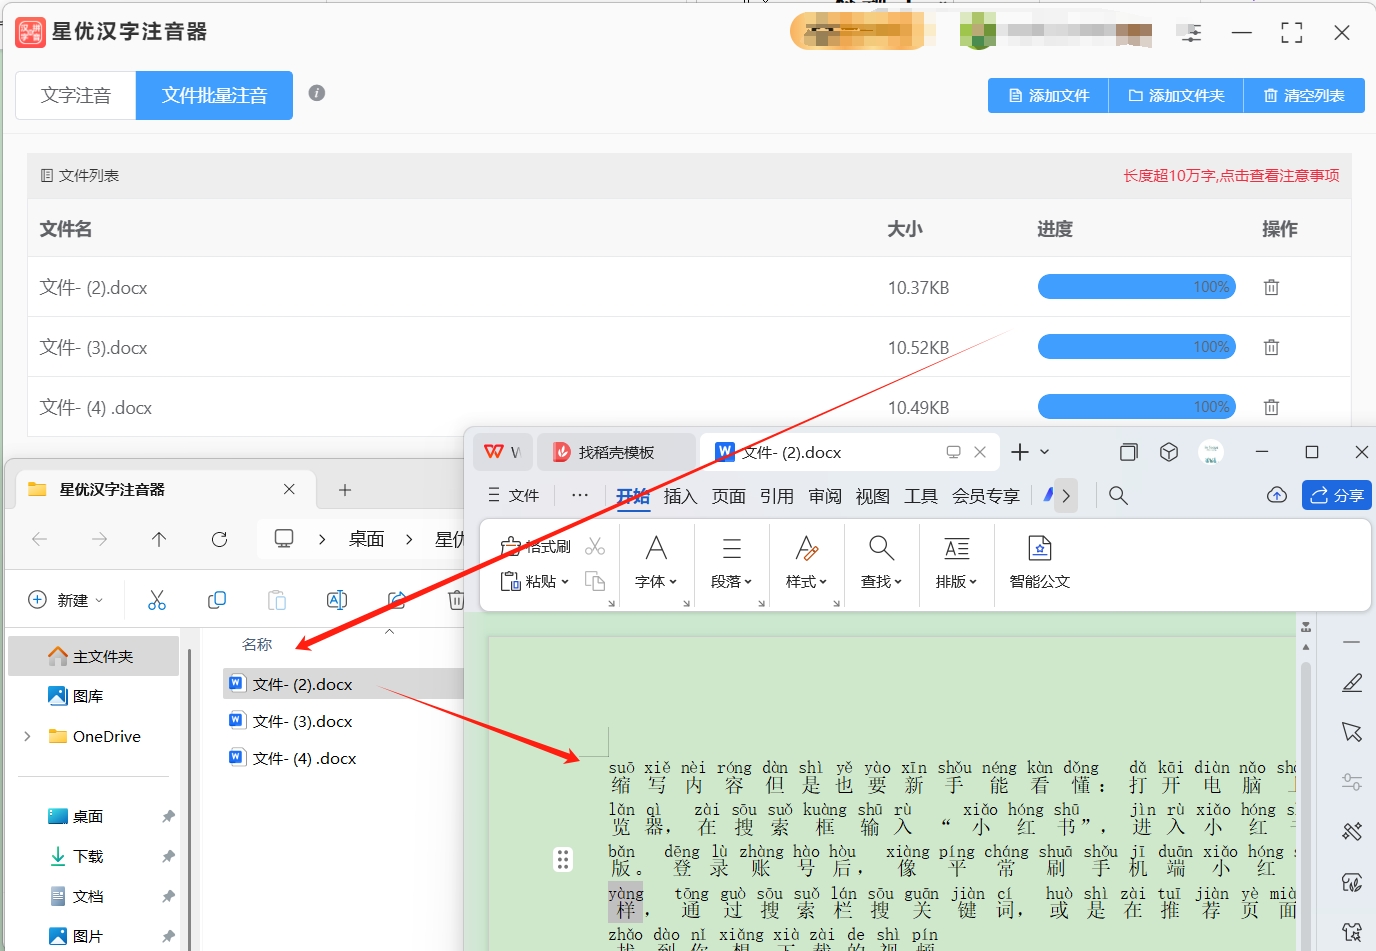Delete 文件- (4) .docx row with trash icon

pyautogui.click(x=1271, y=407)
